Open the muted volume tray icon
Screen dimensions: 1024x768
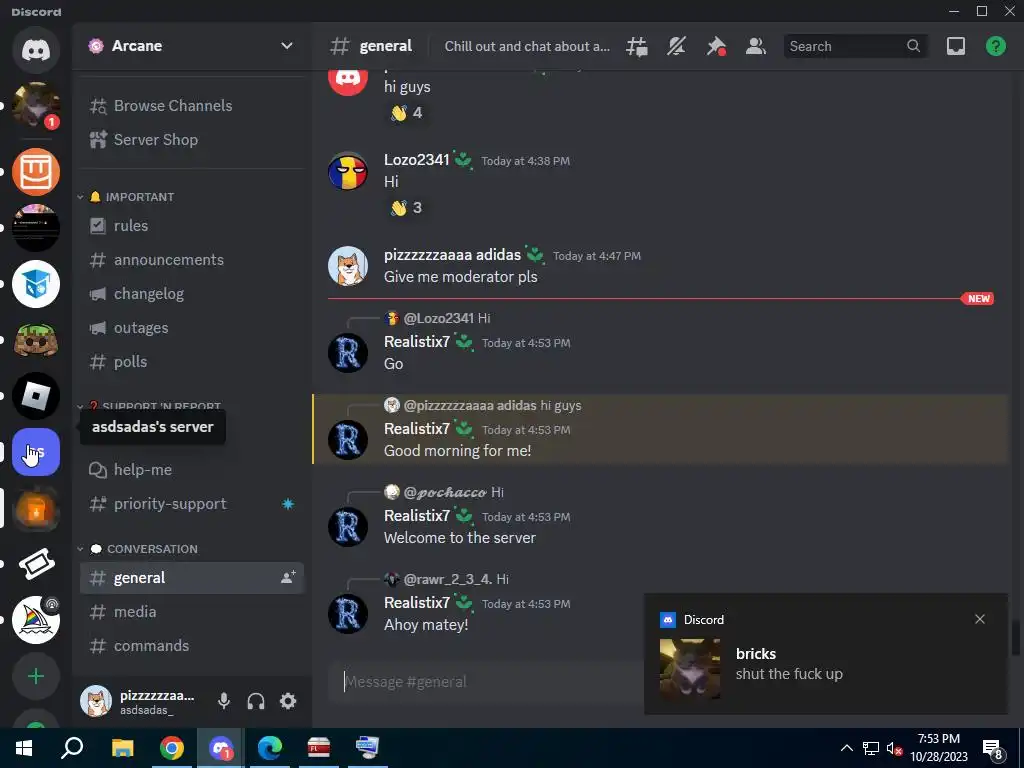[894, 748]
